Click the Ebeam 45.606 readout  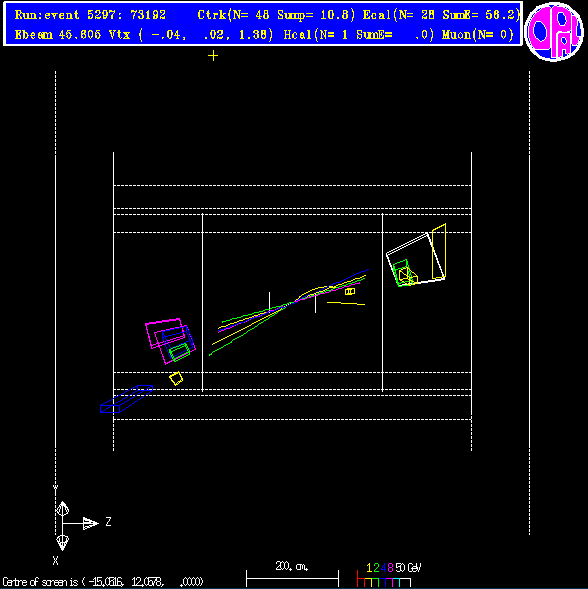[x=57, y=35]
